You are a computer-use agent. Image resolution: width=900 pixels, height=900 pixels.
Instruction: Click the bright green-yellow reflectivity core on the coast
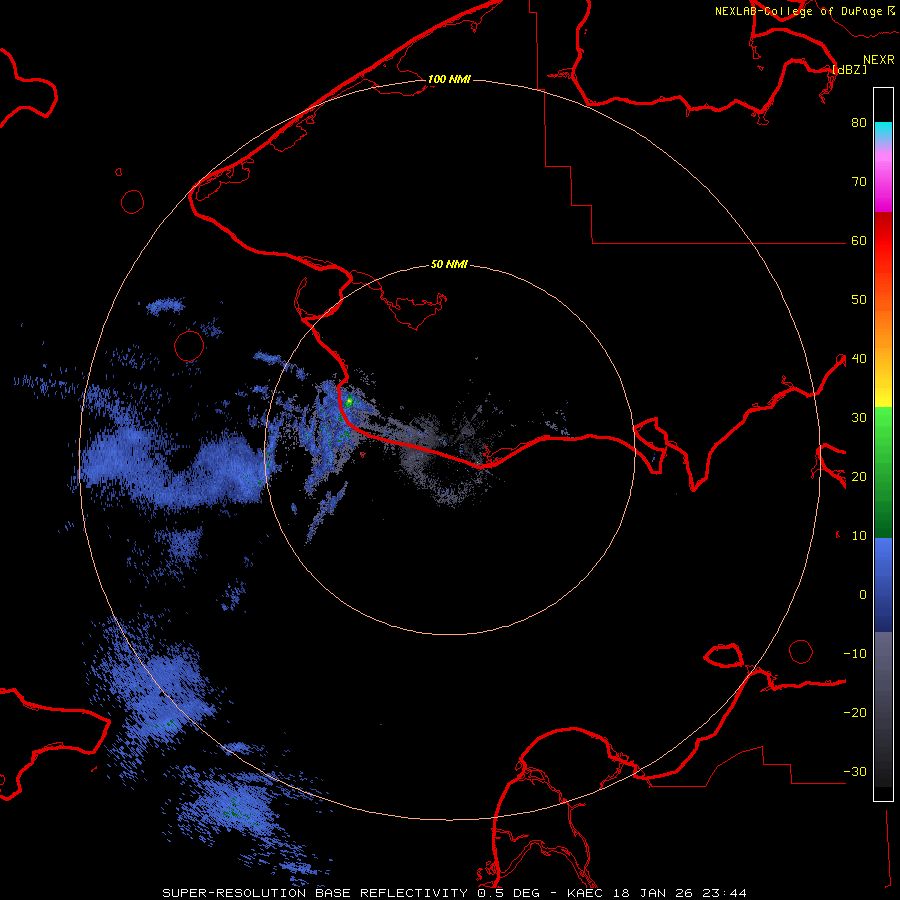point(349,401)
